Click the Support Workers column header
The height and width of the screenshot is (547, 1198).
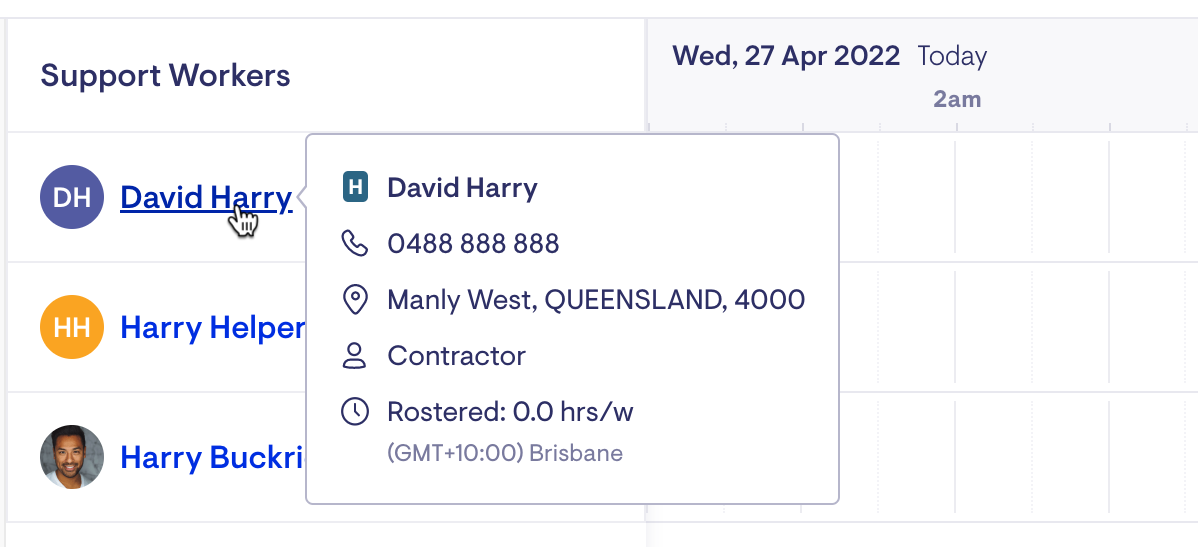pyautogui.click(x=166, y=76)
